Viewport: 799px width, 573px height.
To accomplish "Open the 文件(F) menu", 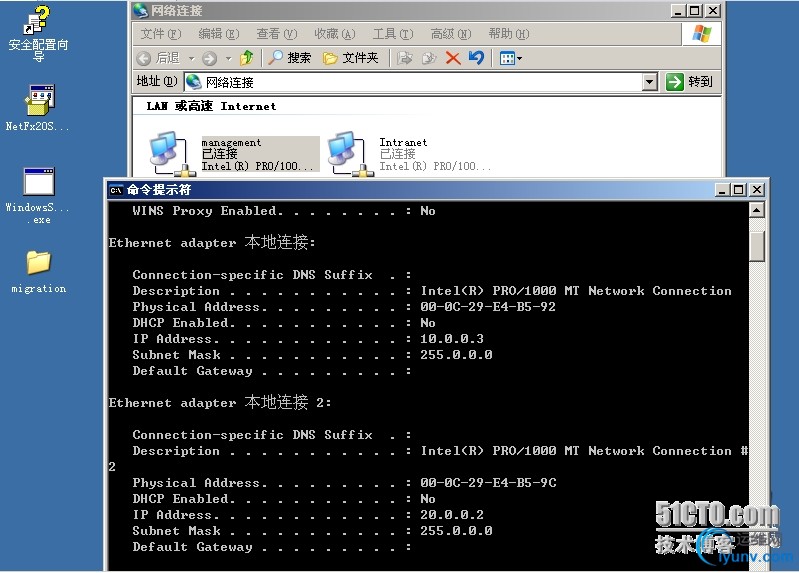I will point(161,34).
